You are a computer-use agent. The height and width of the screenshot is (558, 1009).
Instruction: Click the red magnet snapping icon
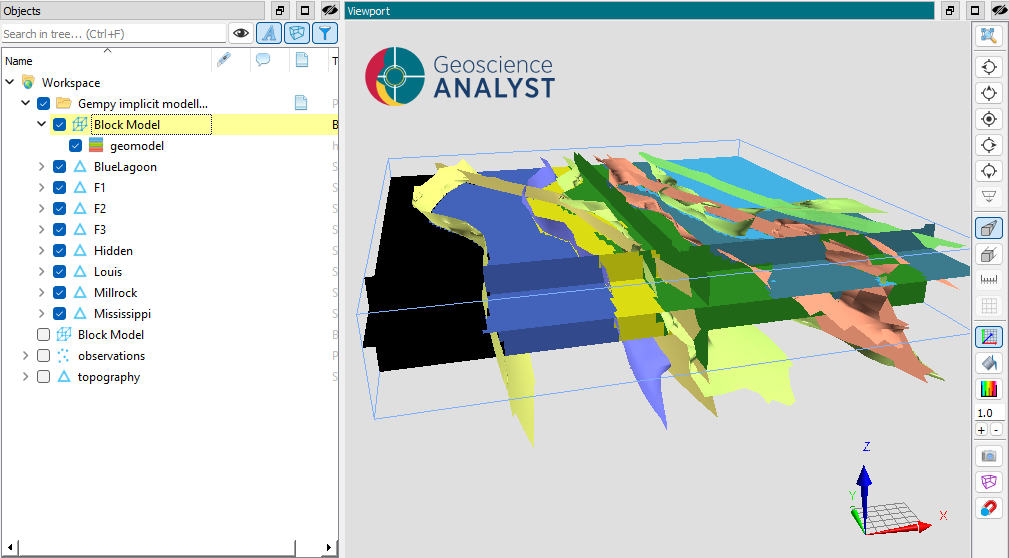[x=989, y=508]
